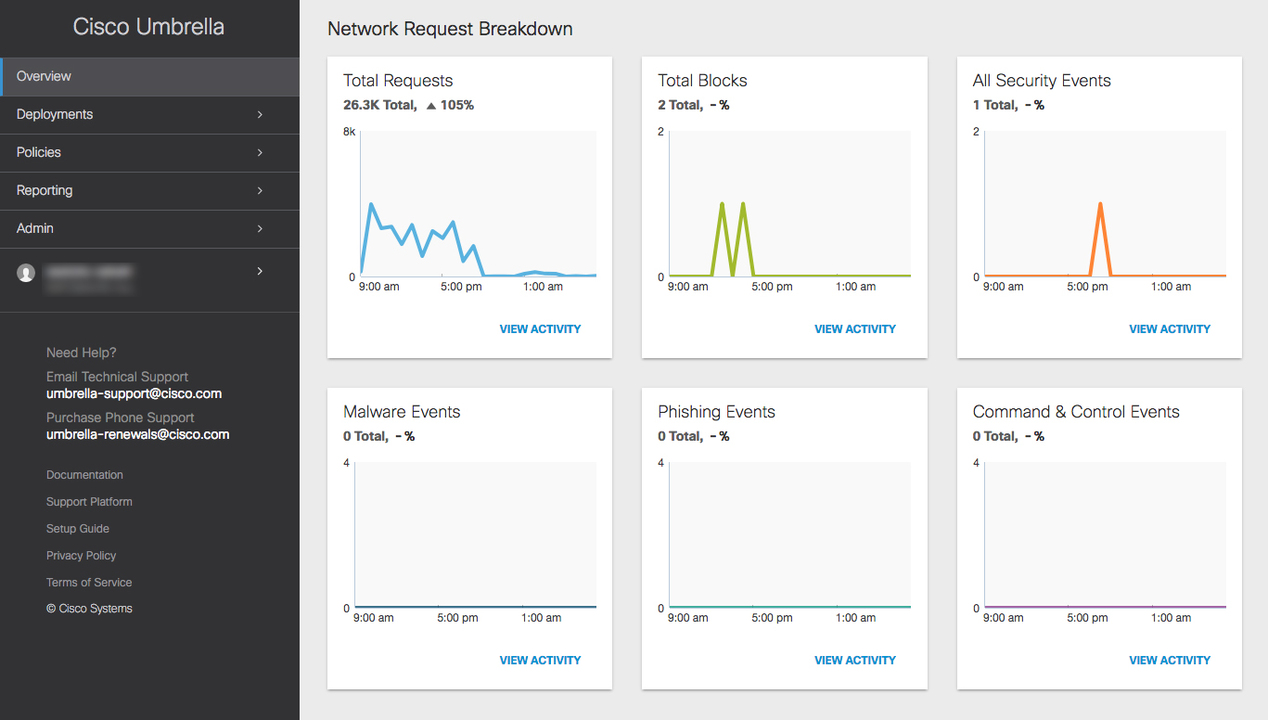Open the Overview menu item
The height and width of the screenshot is (720, 1268).
pyautogui.click(x=150, y=76)
